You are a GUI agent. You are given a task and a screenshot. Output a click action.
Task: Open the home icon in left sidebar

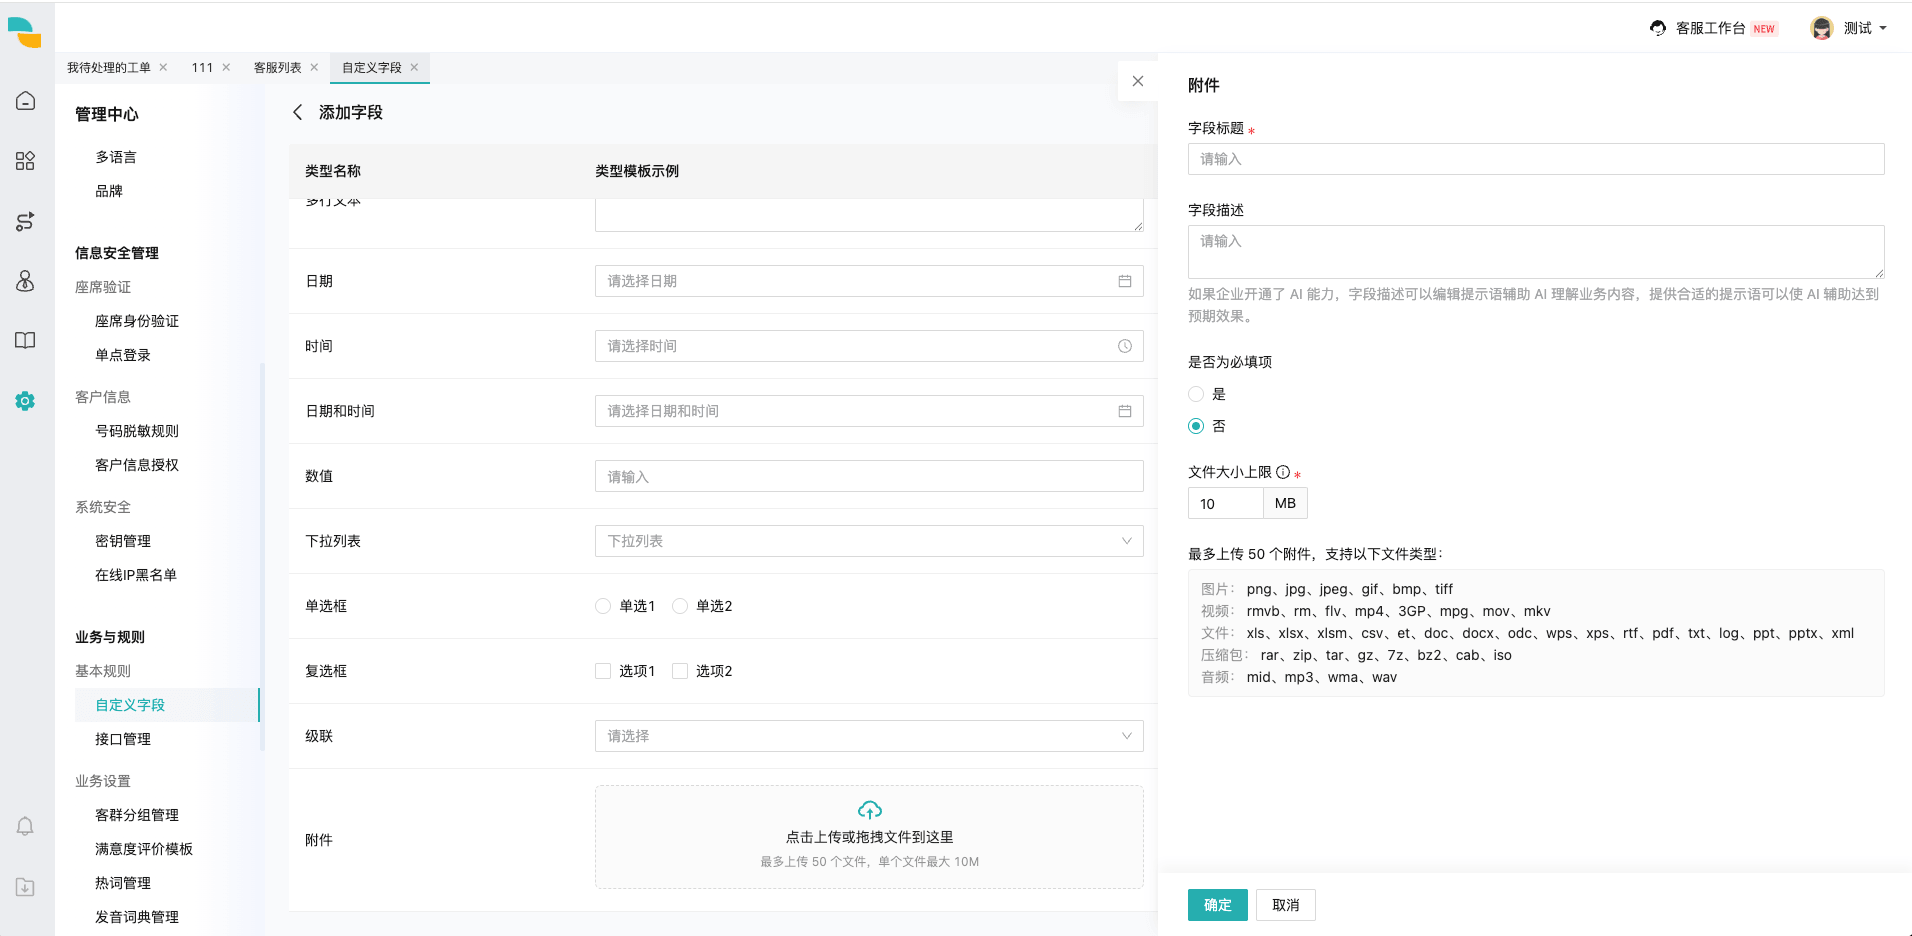(25, 101)
